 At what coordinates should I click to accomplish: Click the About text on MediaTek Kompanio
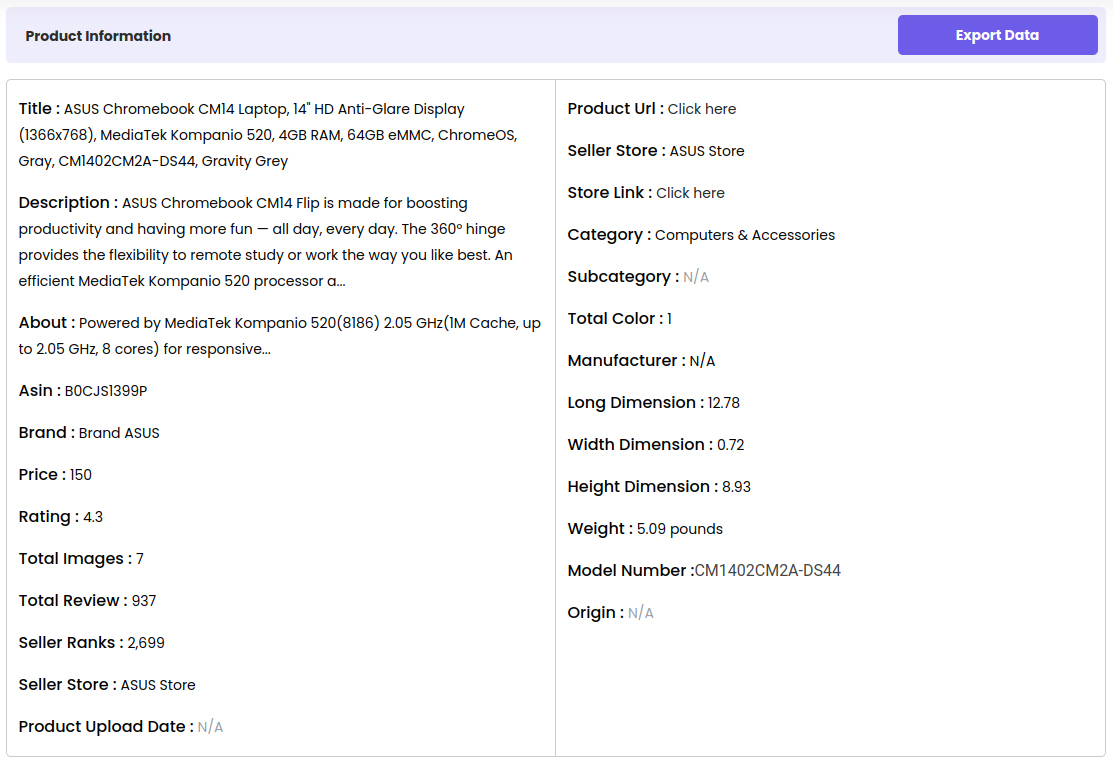pos(280,336)
